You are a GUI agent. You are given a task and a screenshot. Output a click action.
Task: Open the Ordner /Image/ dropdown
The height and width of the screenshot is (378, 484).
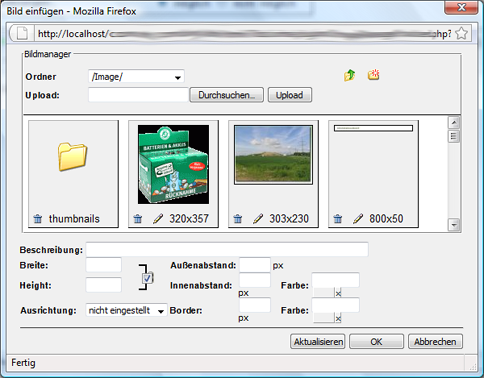136,77
